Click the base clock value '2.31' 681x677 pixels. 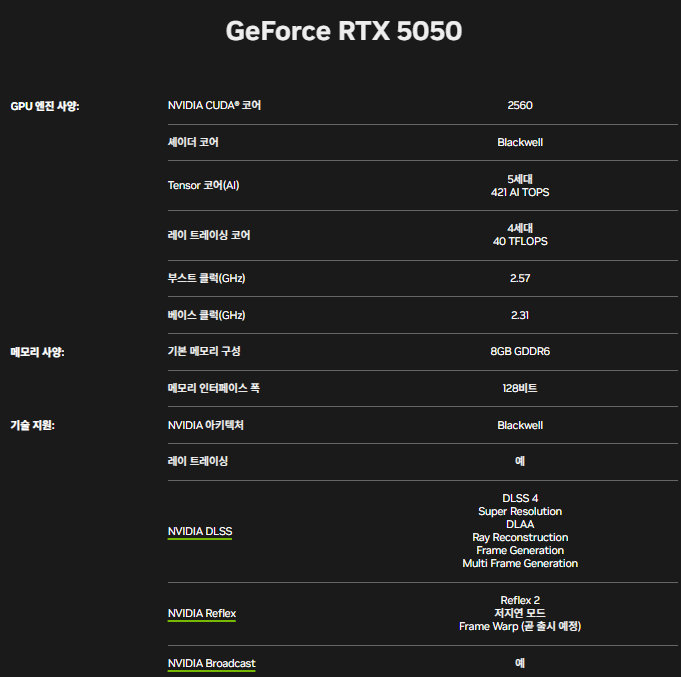(x=520, y=315)
